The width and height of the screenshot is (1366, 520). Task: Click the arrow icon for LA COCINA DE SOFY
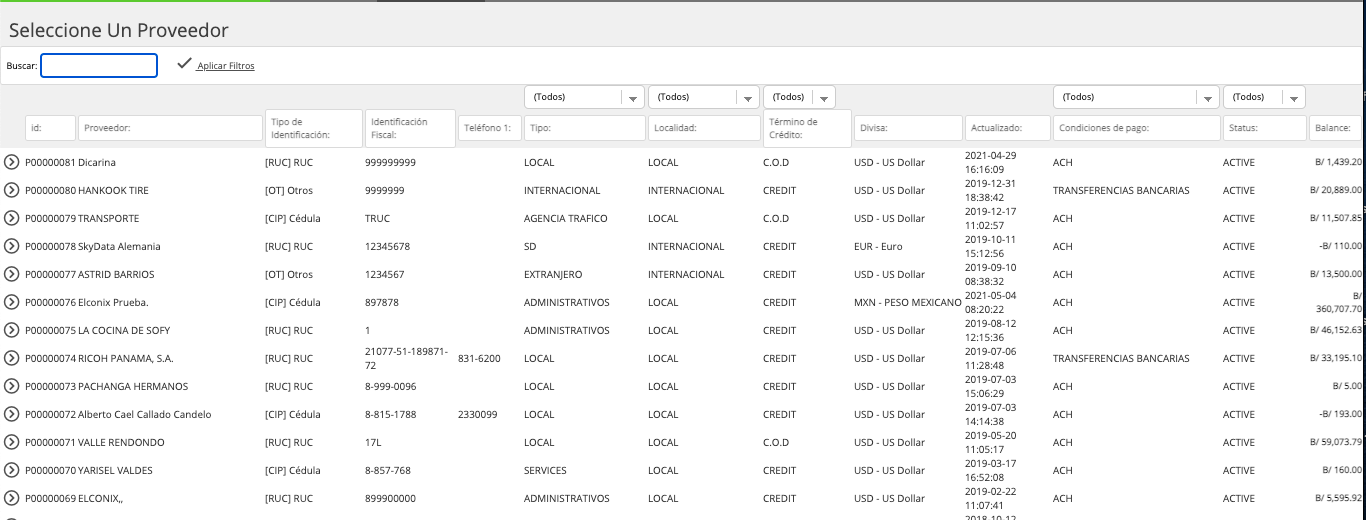click(x=11, y=330)
